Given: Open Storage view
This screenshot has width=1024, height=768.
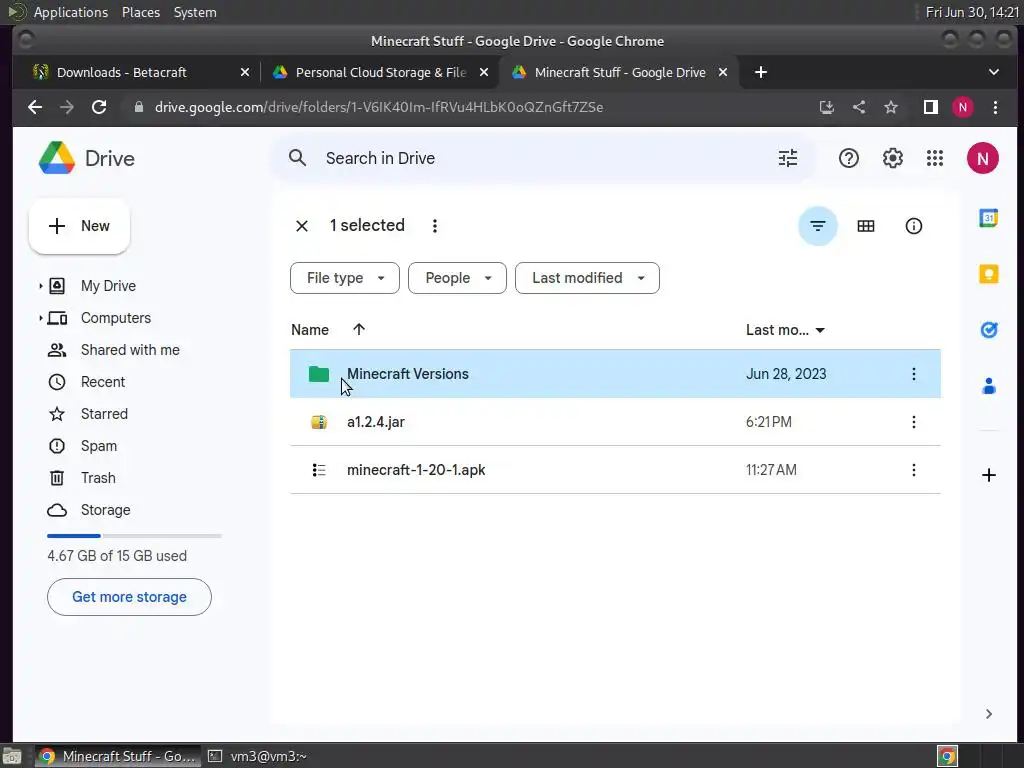Looking at the screenshot, I should [105, 510].
